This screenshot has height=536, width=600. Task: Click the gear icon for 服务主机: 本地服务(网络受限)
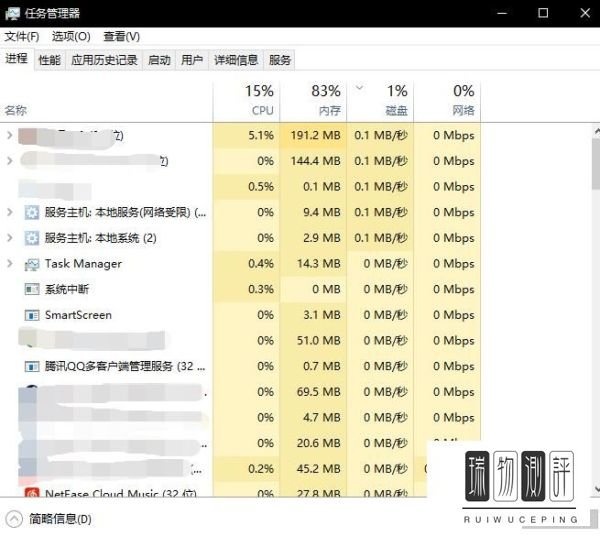click(32, 212)
